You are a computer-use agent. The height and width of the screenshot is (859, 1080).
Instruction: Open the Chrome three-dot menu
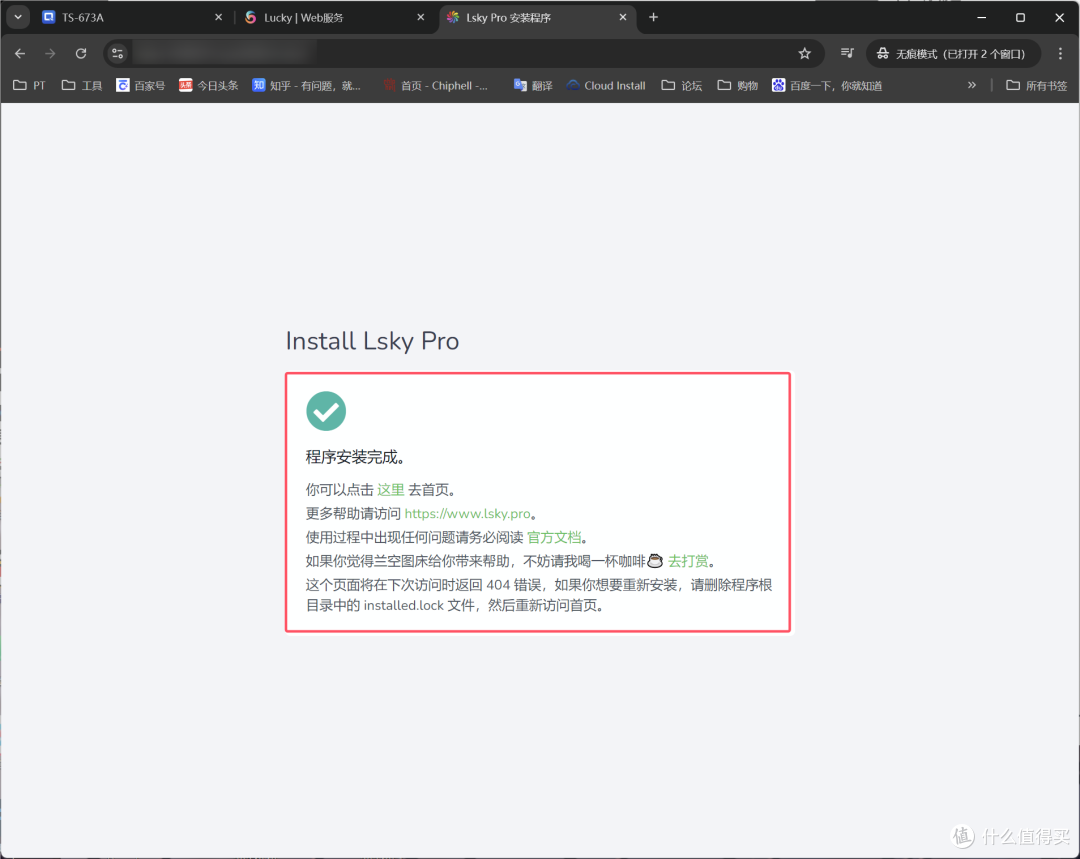(1060, 53)
